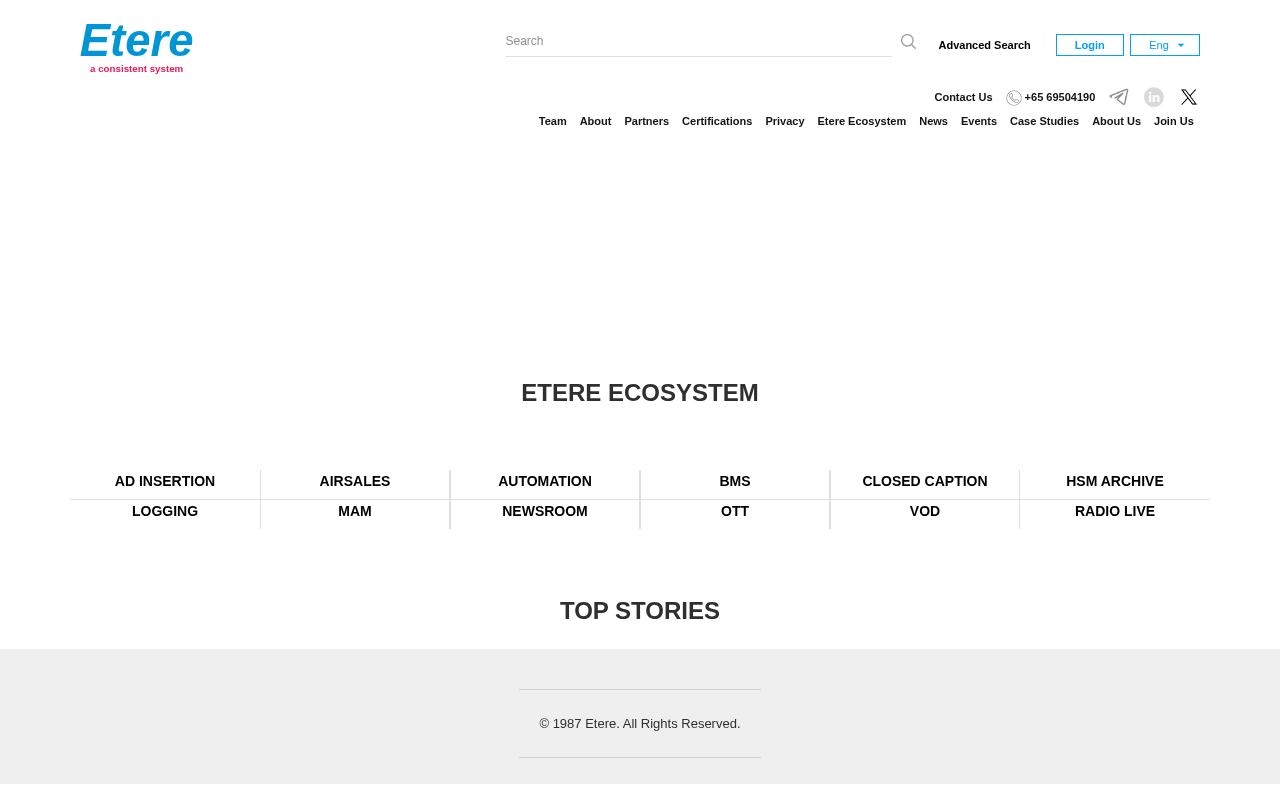This screenshot has width=1280, height=800.
Task: Select BMS in the ecosystem grid
Action: [x=735, y=481]
